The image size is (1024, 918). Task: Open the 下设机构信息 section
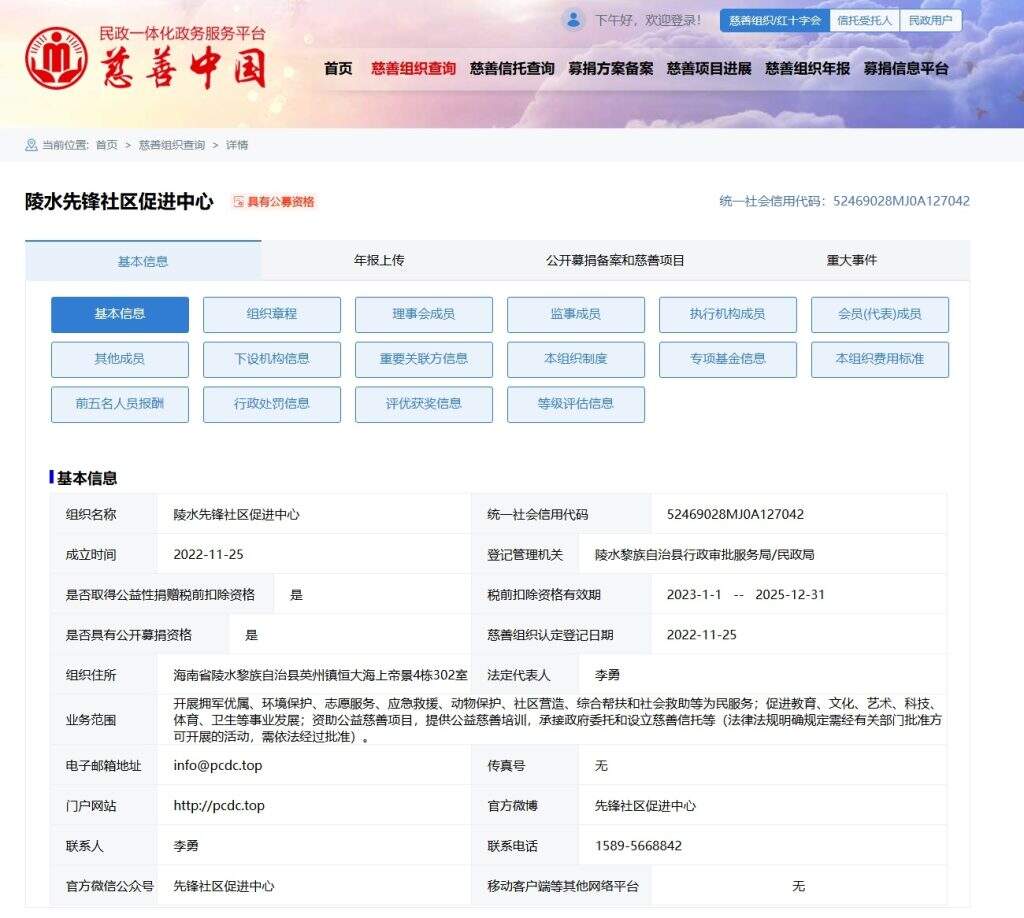[x=272, y=359]
